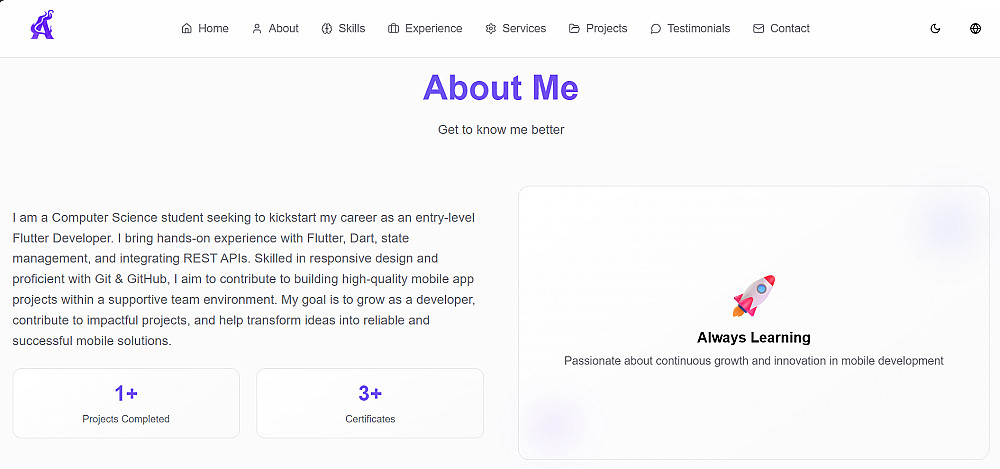
Task: Toggle dark mode with moon icon
Action: click(935, 29)
